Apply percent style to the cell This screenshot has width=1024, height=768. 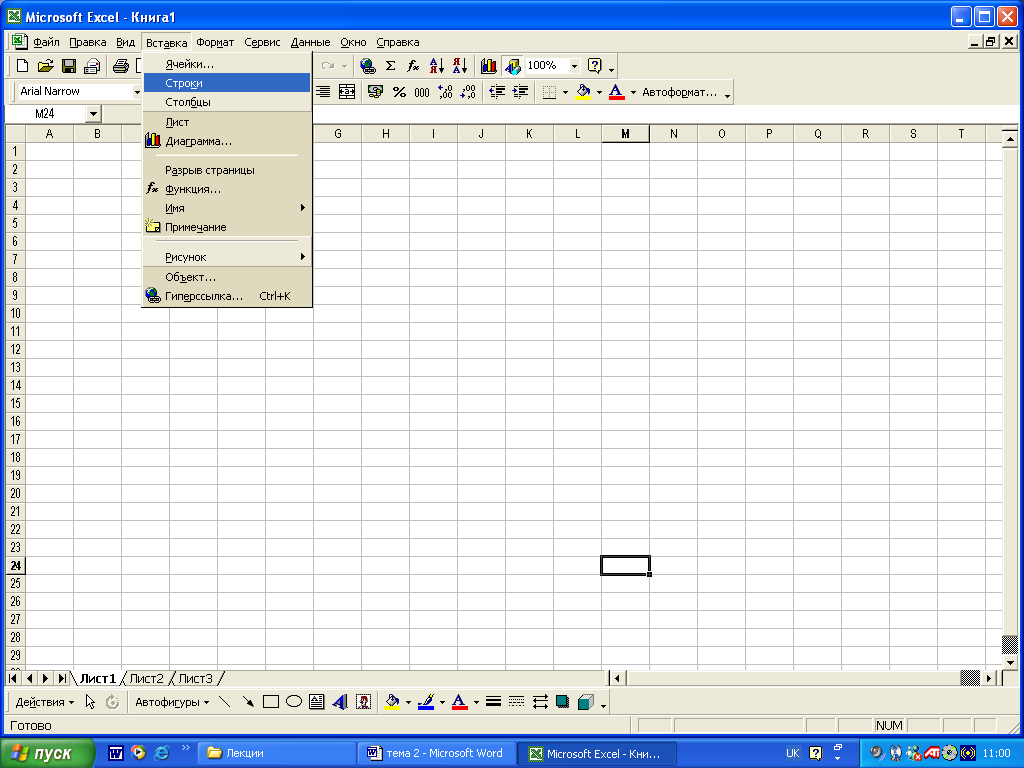(399, 92)
